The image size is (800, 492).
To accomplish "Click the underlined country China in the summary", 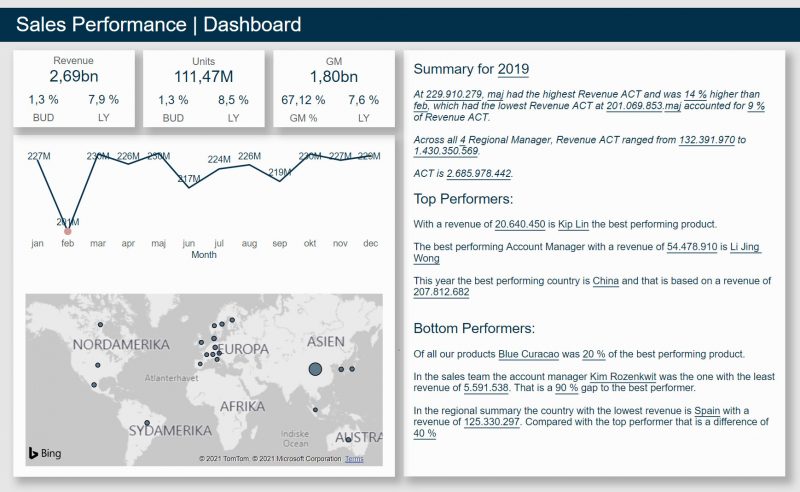I will (606, 281).
